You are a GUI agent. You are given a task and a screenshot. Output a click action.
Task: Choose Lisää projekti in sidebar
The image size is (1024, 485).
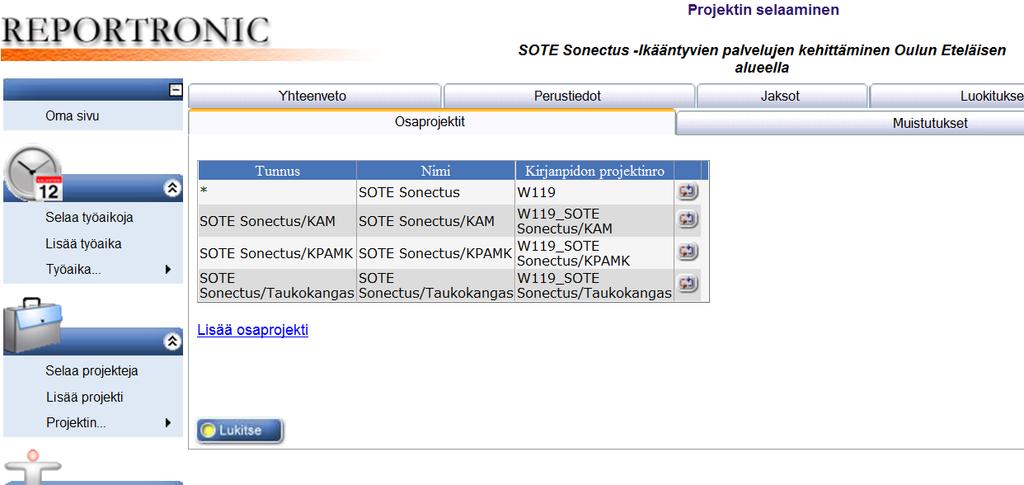coord(84,397)
